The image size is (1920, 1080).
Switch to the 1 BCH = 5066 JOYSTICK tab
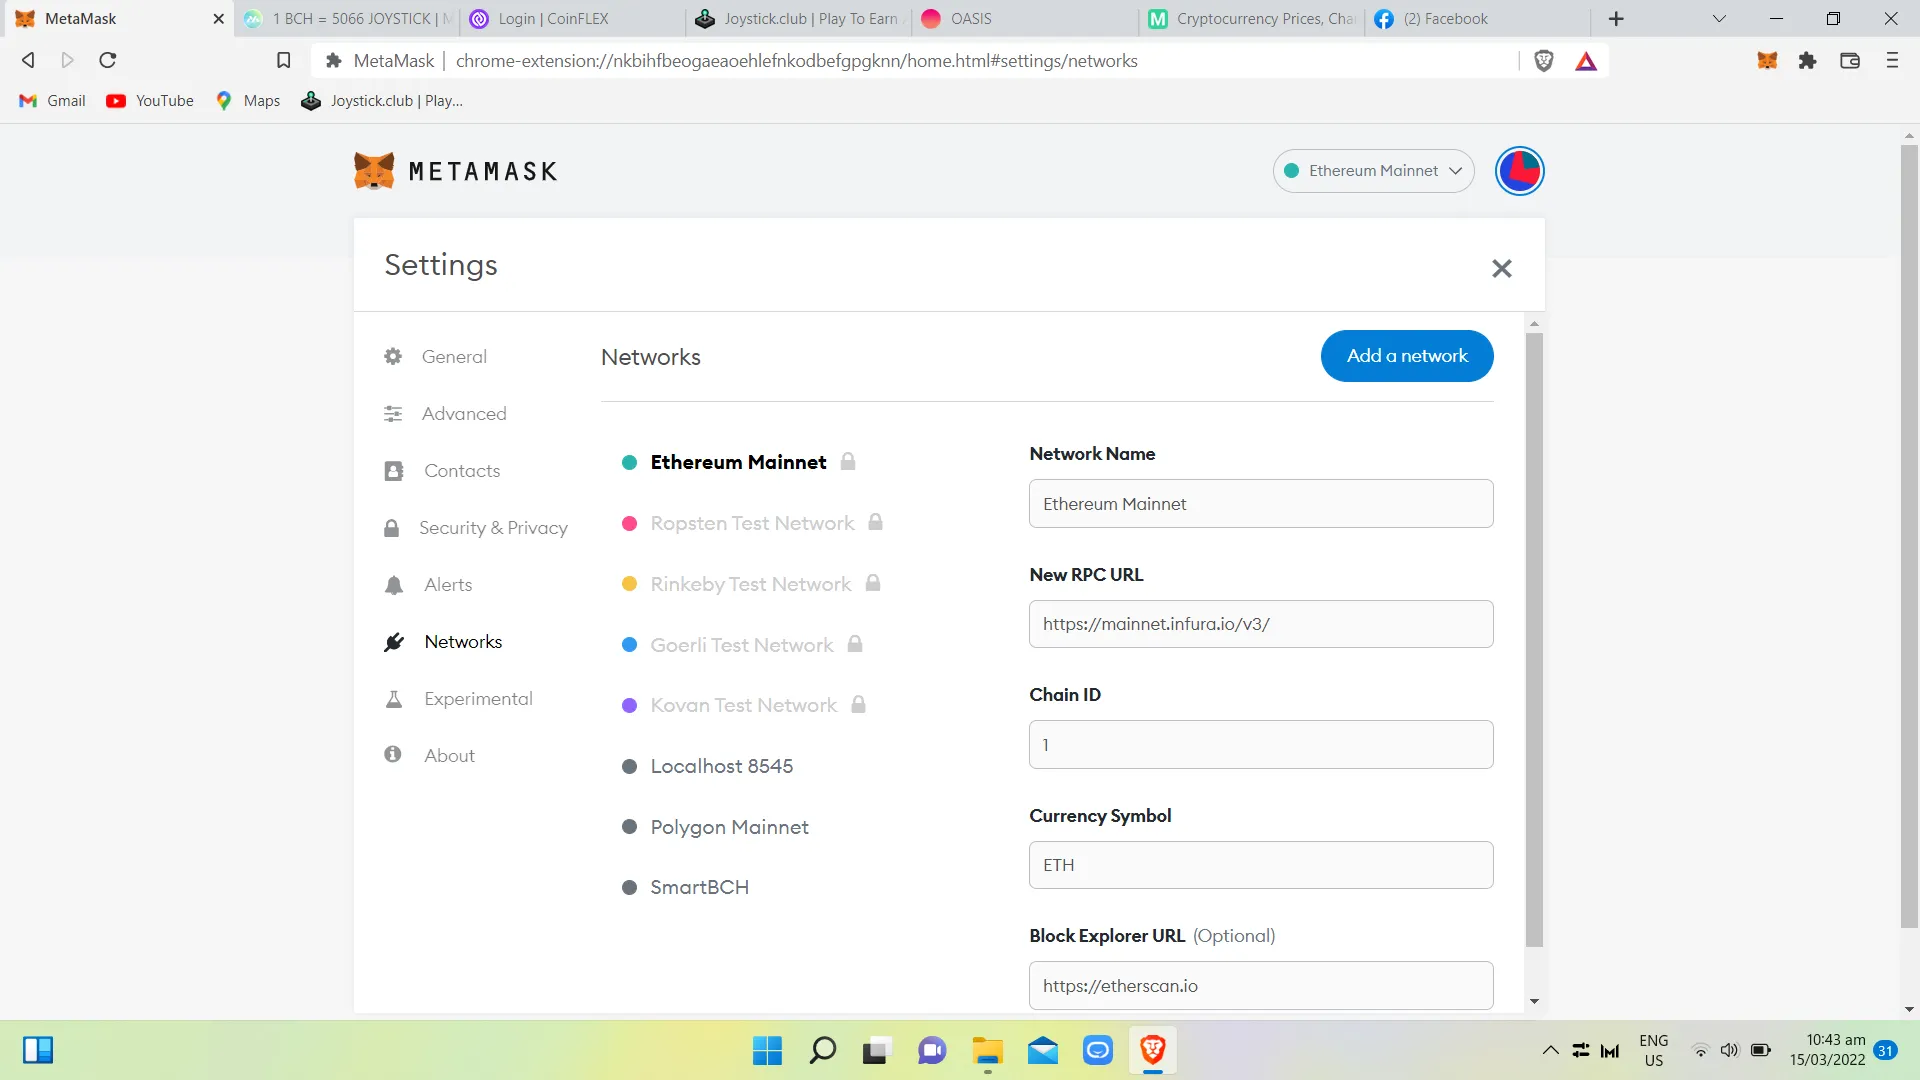(347, 19)
